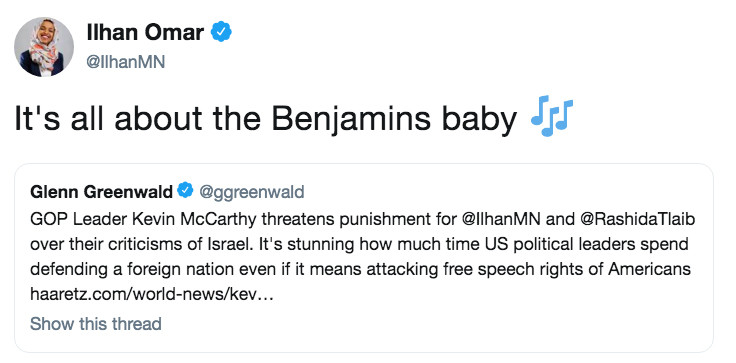Click verified badge next to Ilhan Omar

coord(221,32)
